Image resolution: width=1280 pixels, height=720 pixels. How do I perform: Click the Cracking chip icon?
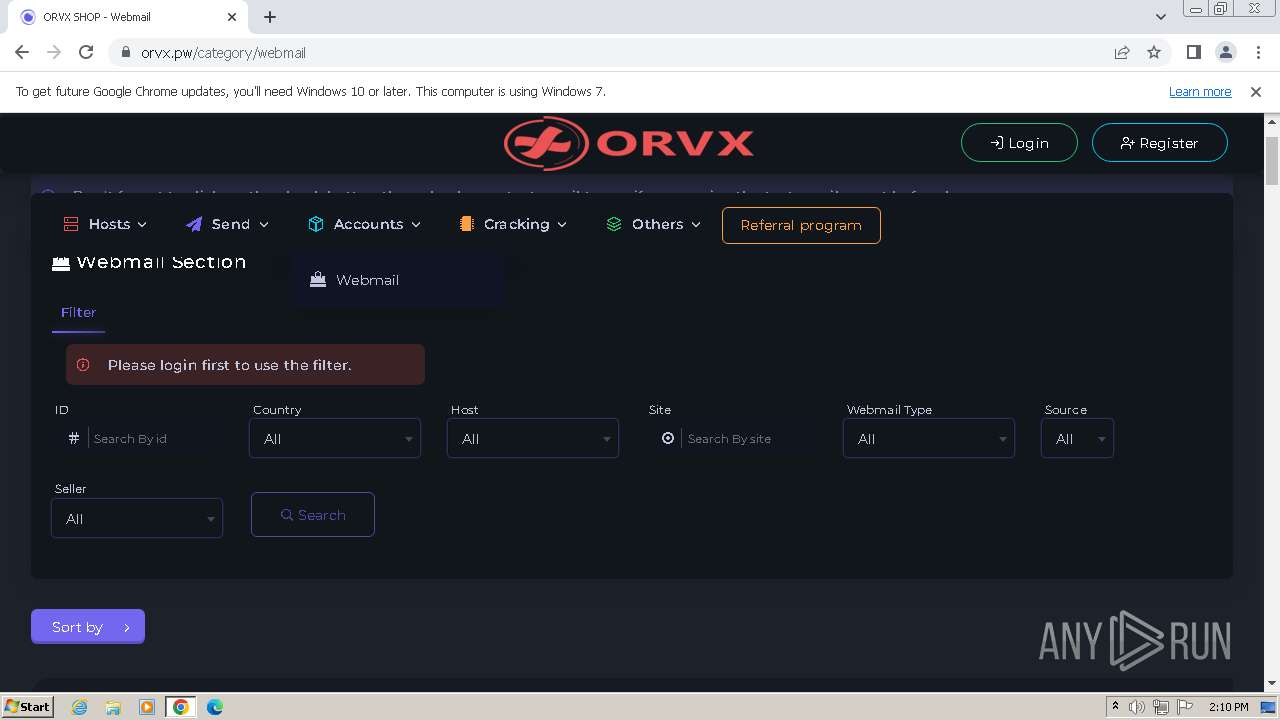[466, 224]
